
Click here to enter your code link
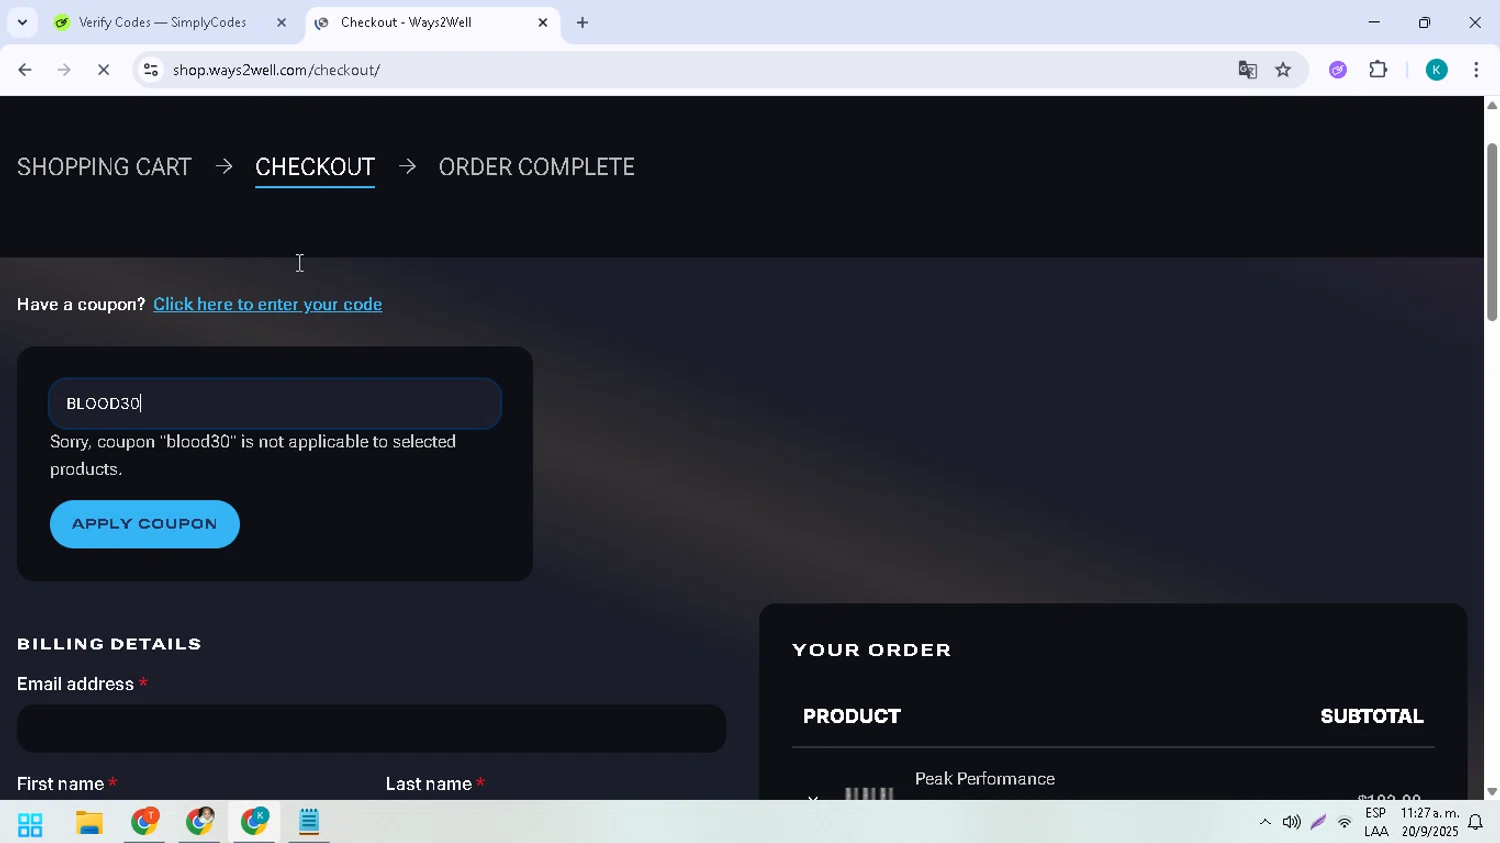(x=268, y=304)
